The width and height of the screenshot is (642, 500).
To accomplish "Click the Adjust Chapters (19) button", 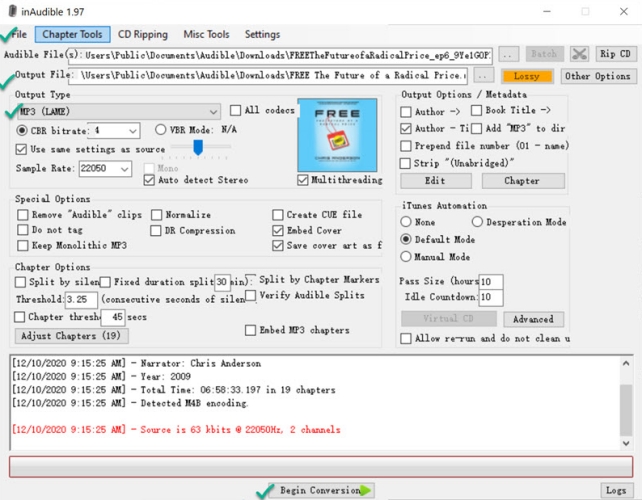I will 72,336.
